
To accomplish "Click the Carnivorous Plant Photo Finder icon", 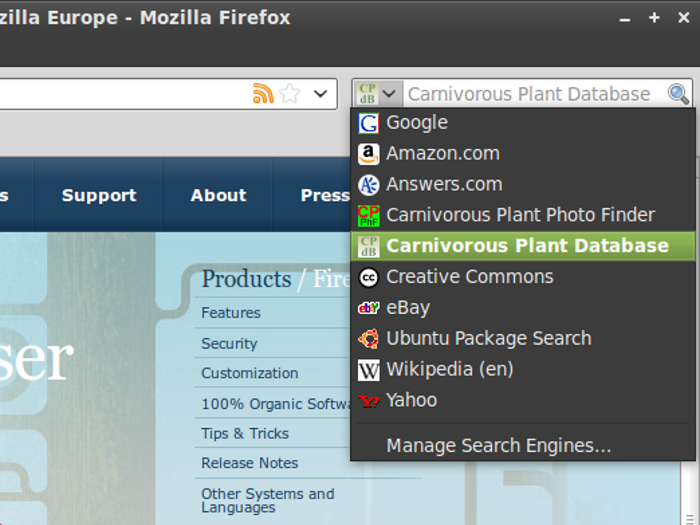I will click(x=369, y=216).
